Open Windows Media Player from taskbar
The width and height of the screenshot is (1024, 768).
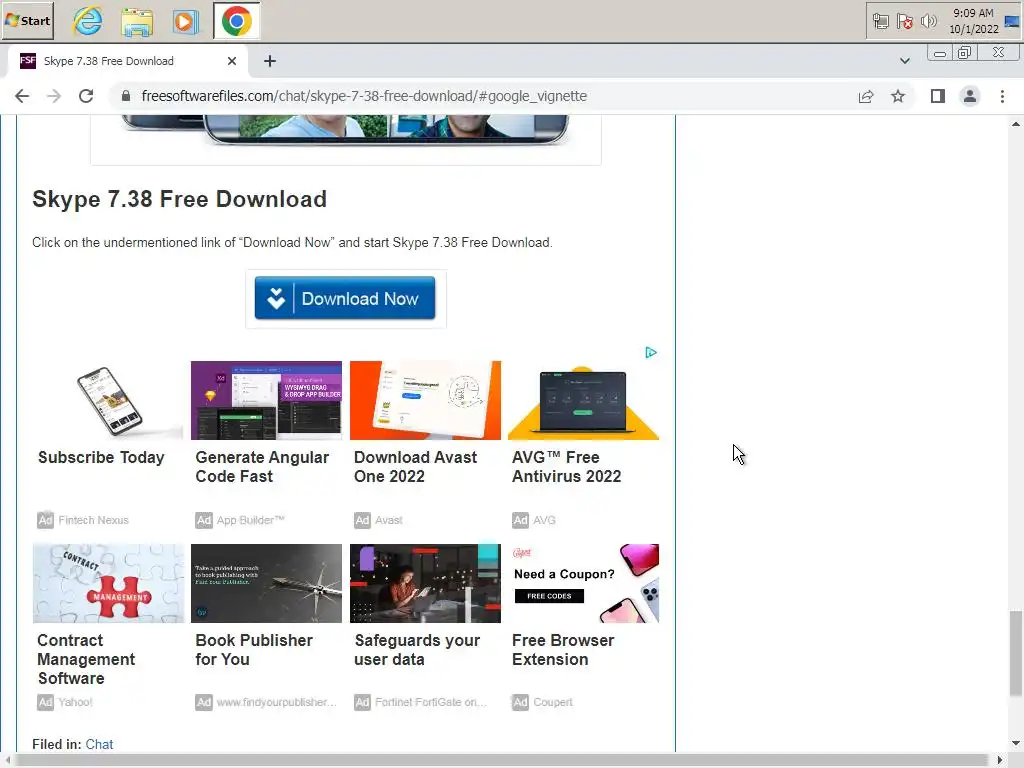point(185,22)
